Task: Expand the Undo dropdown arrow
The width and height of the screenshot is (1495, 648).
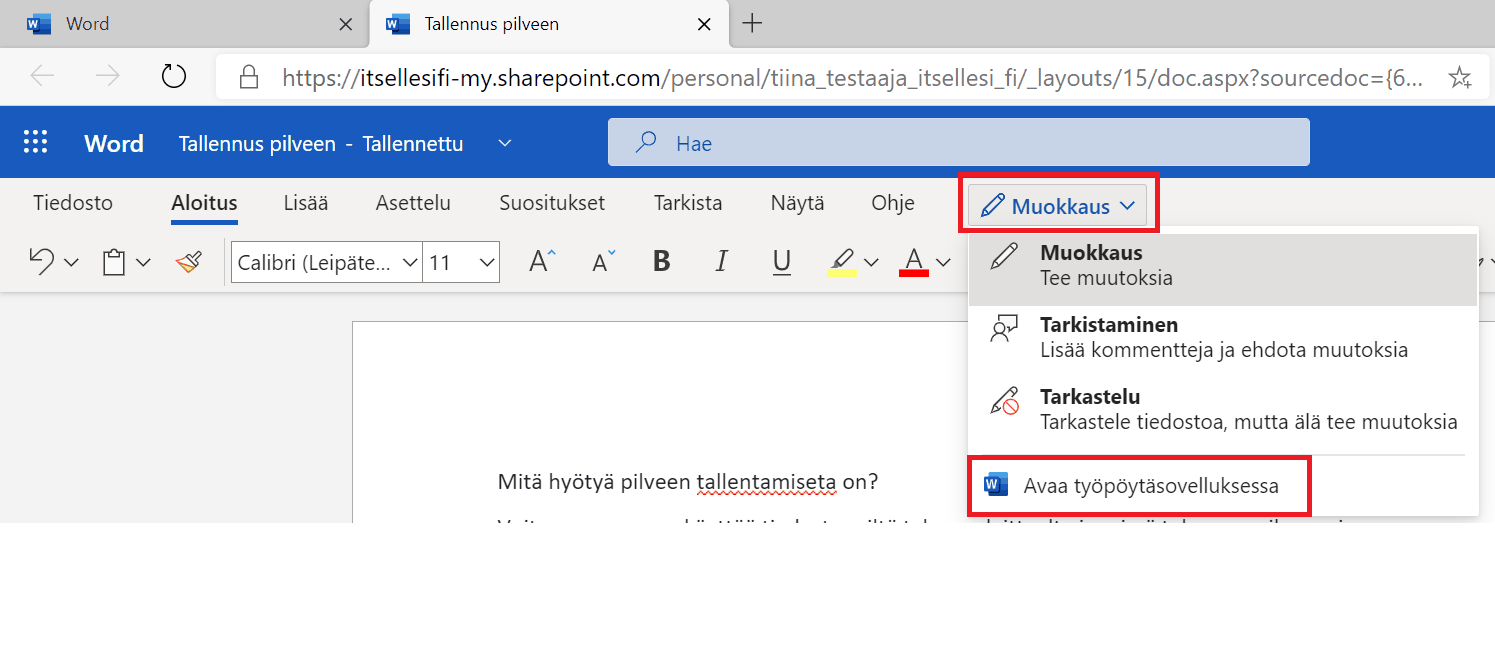Action: tap(71, 263)
